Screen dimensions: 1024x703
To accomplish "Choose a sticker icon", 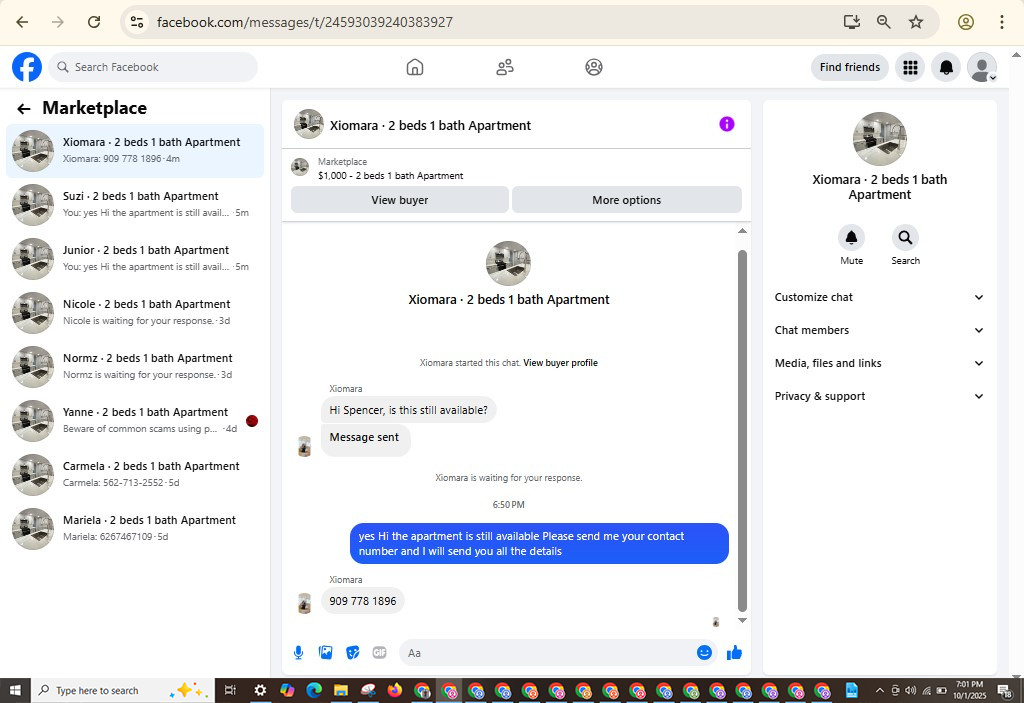I will (x=353, y=653).
